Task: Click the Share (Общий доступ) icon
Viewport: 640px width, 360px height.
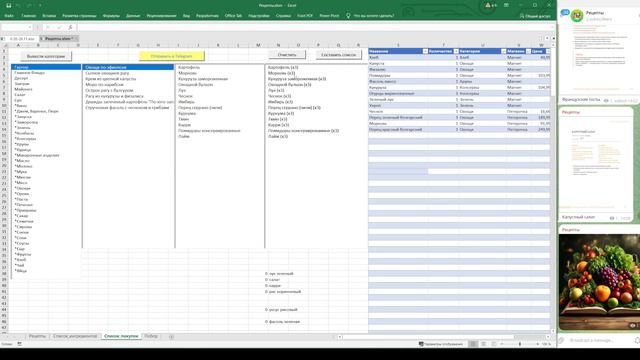Action: coord(522,16)
